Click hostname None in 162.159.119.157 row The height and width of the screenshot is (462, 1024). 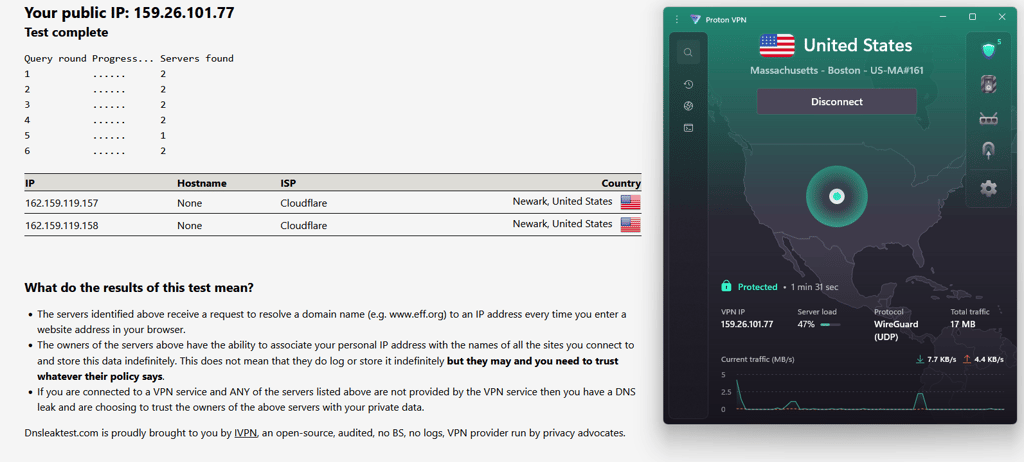tap(189, 203)
